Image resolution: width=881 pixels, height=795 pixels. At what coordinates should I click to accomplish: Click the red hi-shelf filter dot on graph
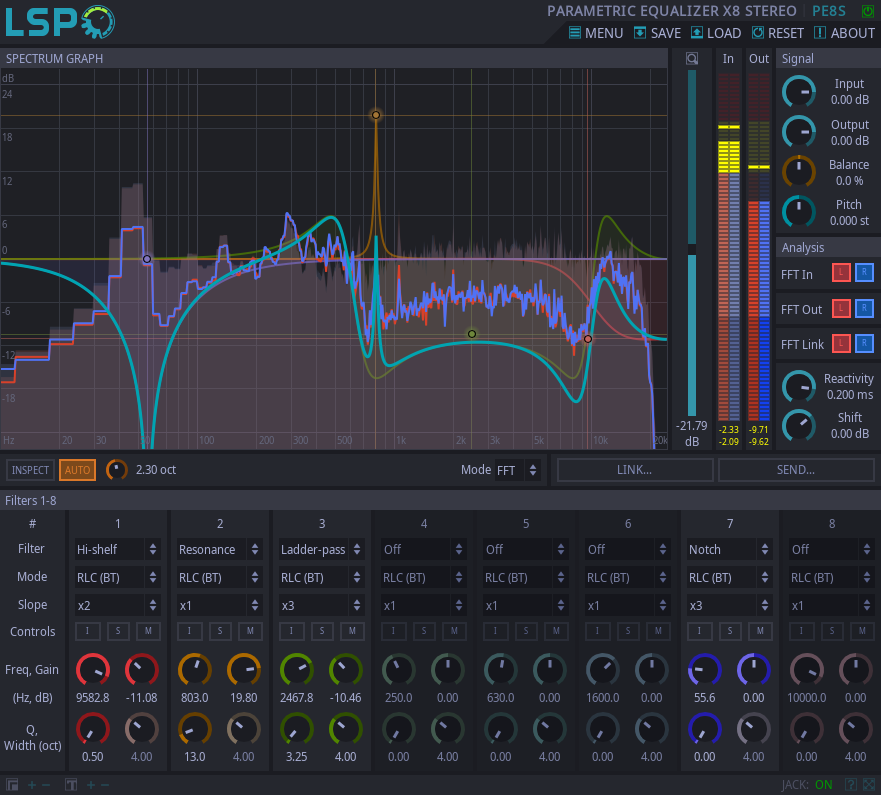coord(588,339)
